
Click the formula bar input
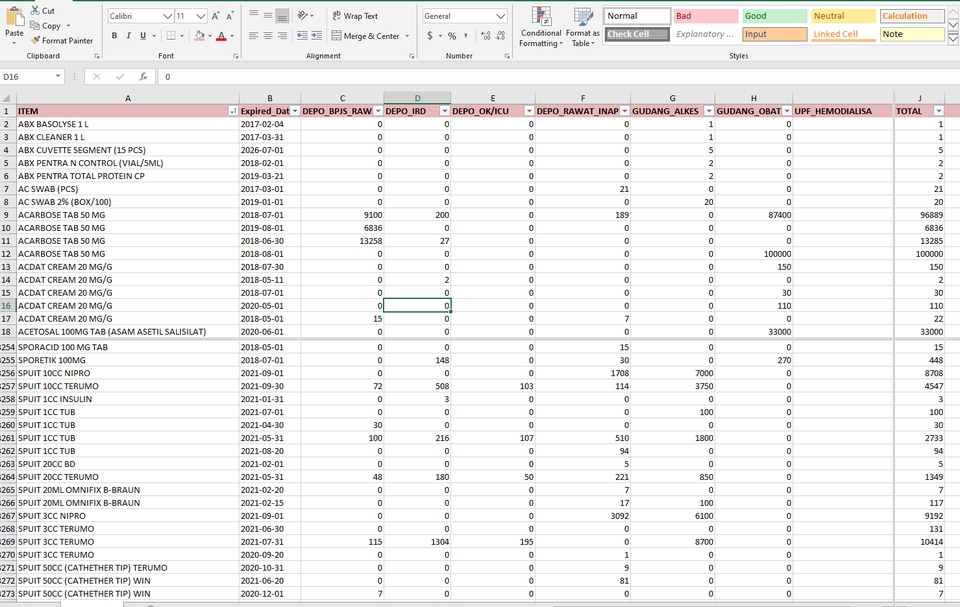coord(557,77)
